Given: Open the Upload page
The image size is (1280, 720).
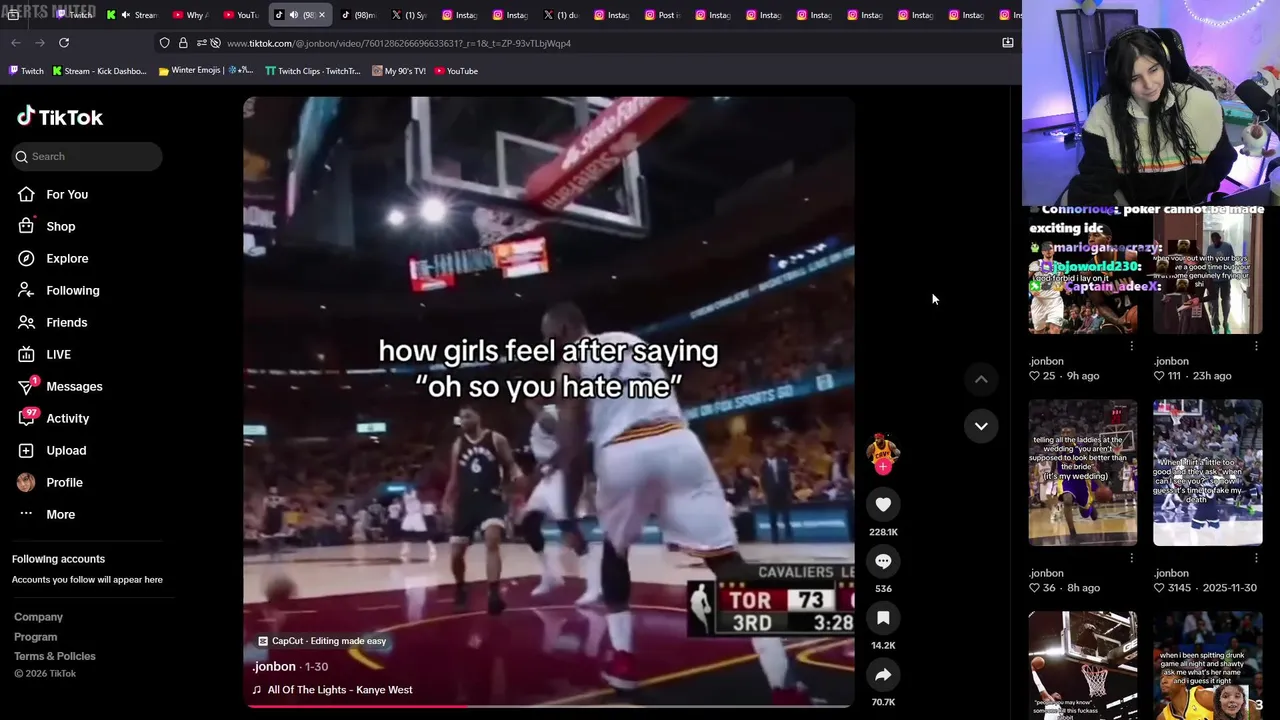Looking at the screenshot, I should [53, 450].
